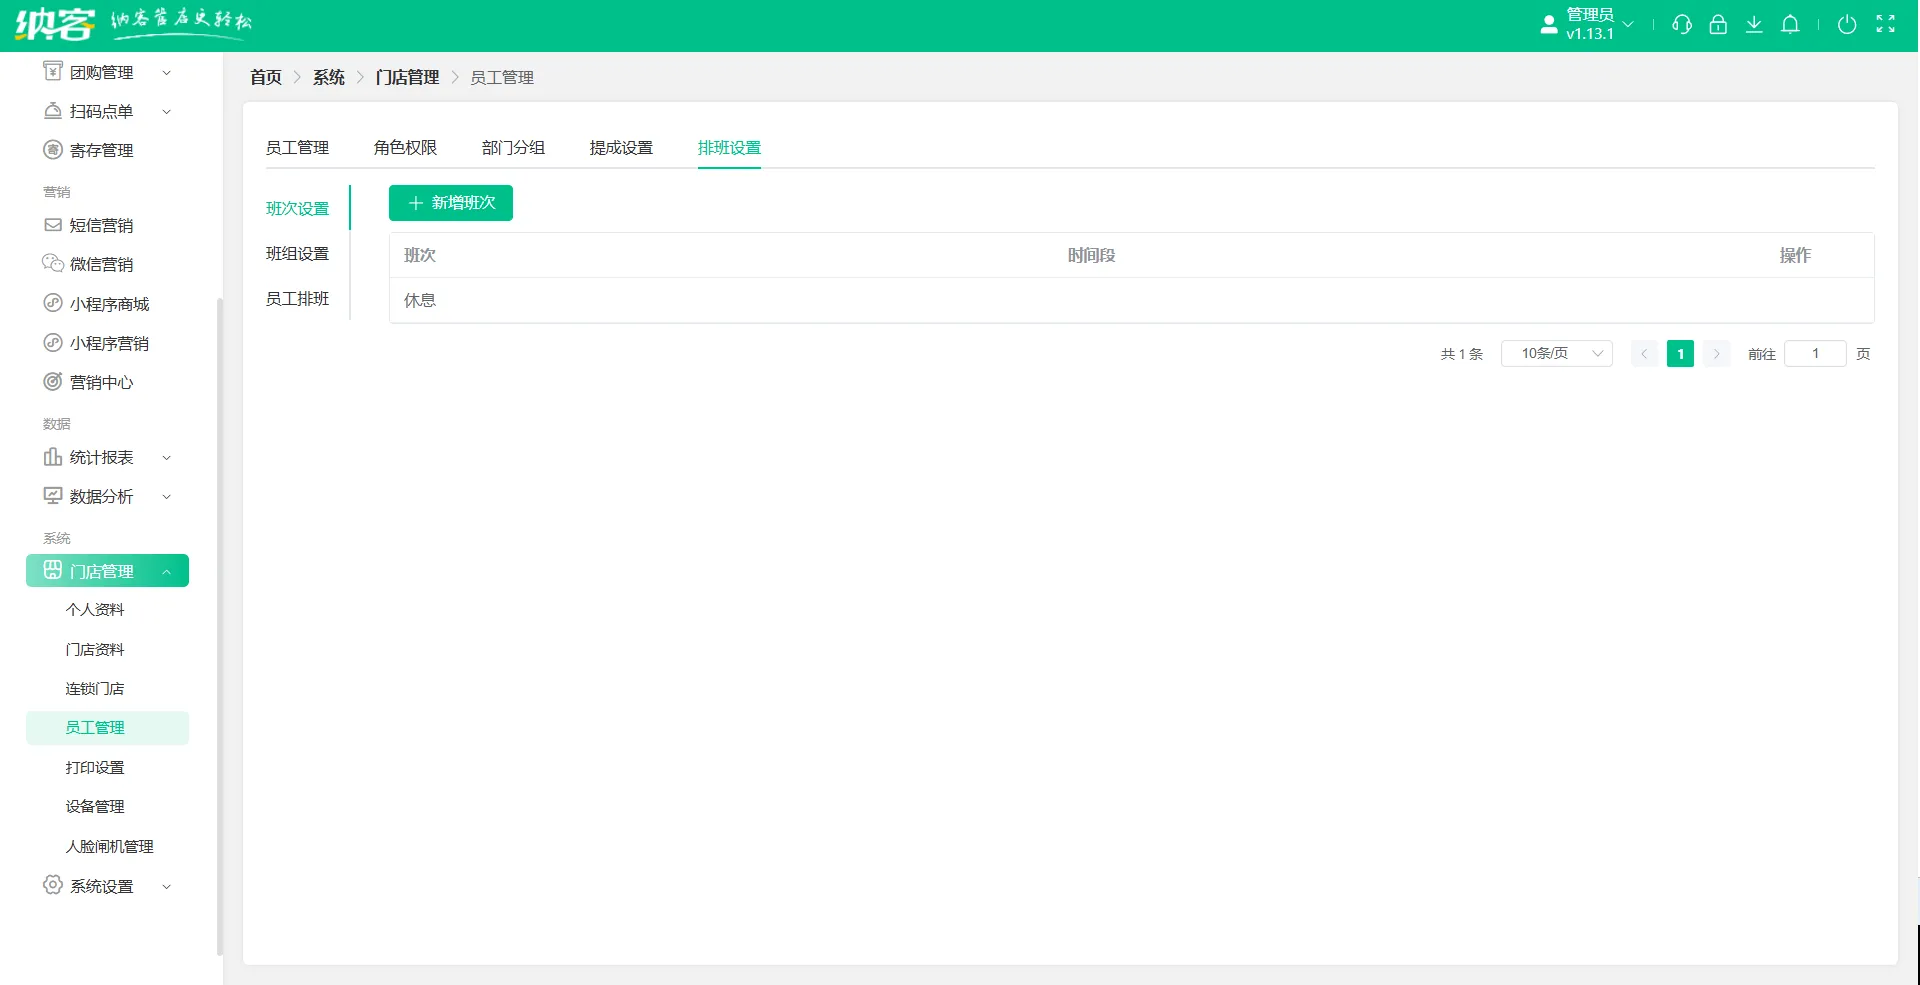Click the 新增班次 button

[451, 203]
